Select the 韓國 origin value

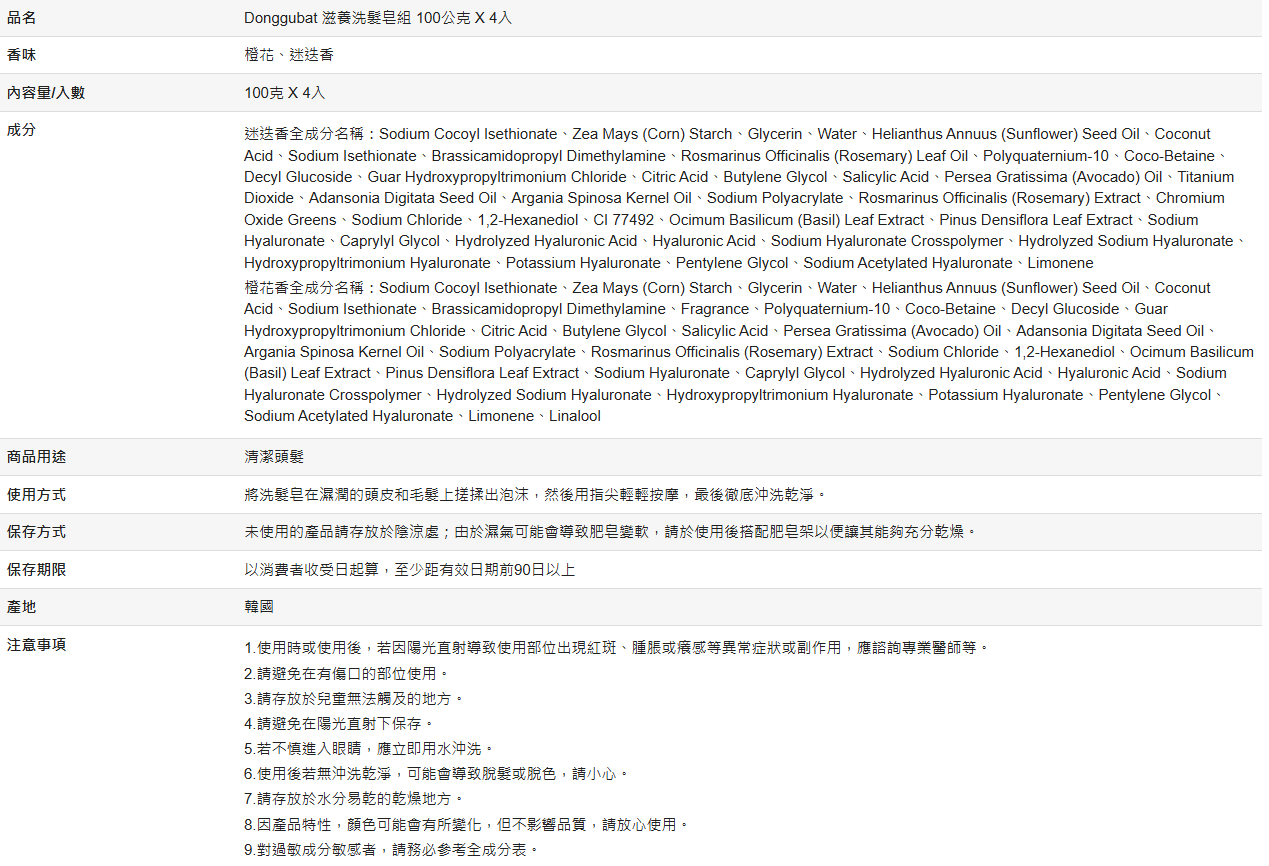259,607
